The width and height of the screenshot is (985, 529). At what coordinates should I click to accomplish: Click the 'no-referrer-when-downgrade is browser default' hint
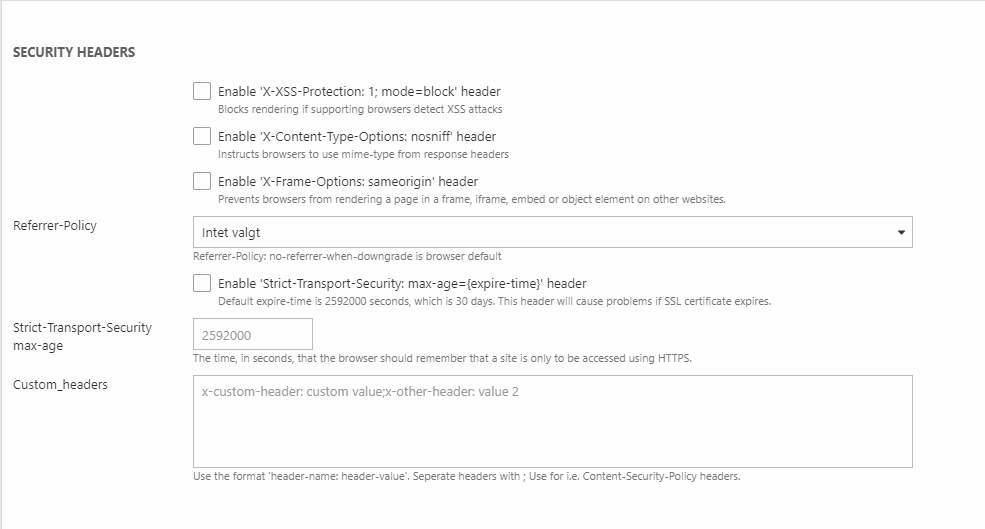coord(347,256)
